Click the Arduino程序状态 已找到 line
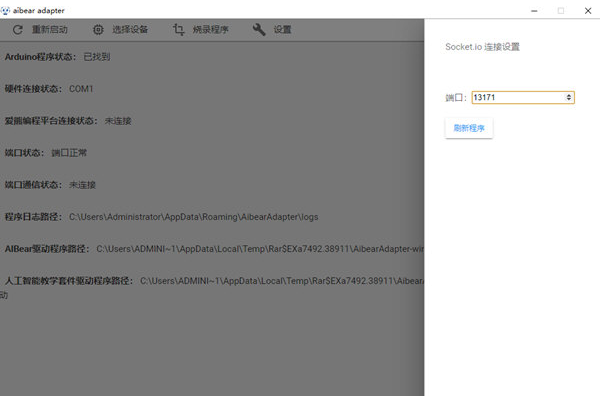Screen dimensions: 600x396 [x=57, y=57]
